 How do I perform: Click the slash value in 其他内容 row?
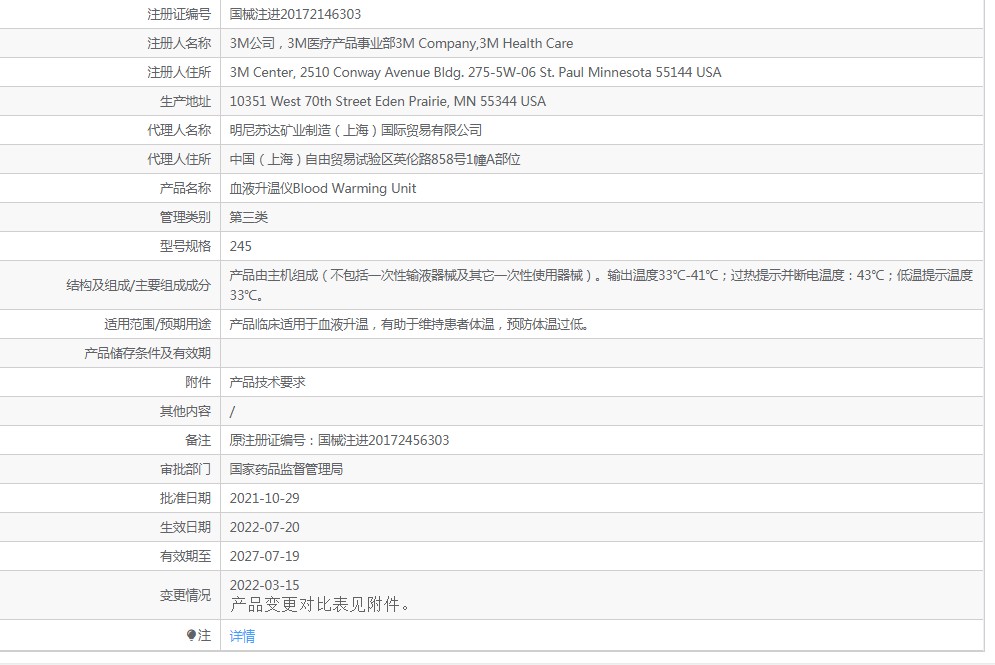(232, 411)
